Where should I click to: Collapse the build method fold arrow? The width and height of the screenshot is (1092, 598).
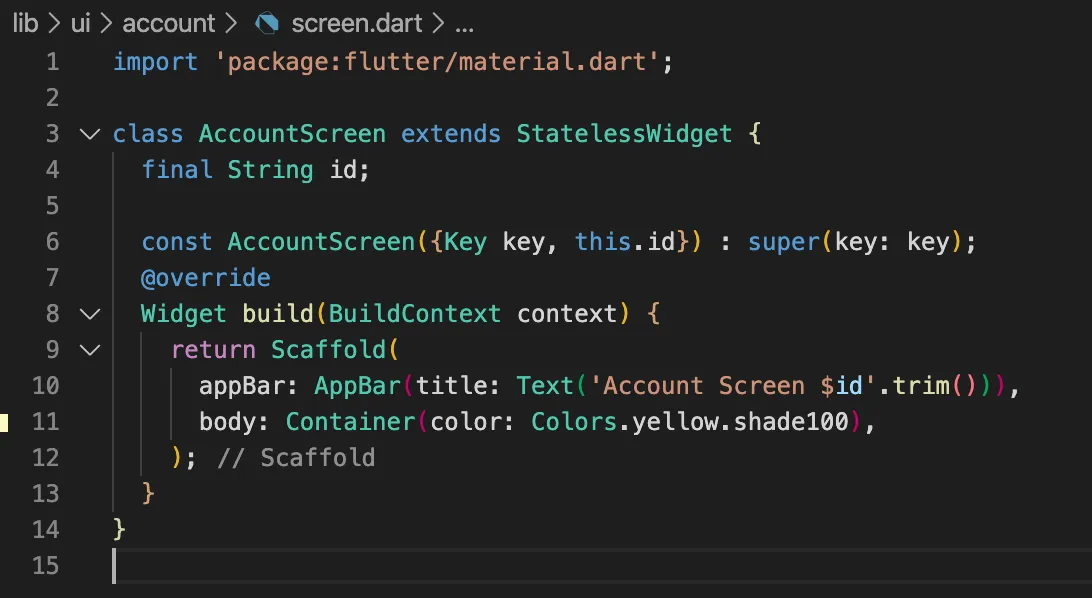[x=90, y=314]
